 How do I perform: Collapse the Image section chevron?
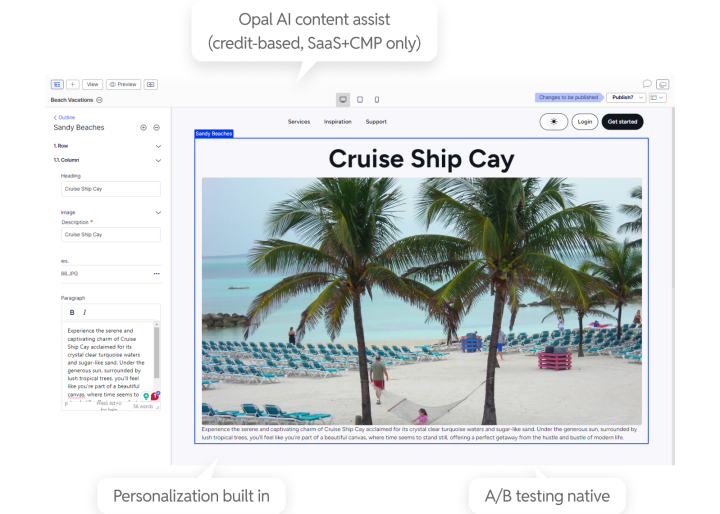(x=158, y=213)
